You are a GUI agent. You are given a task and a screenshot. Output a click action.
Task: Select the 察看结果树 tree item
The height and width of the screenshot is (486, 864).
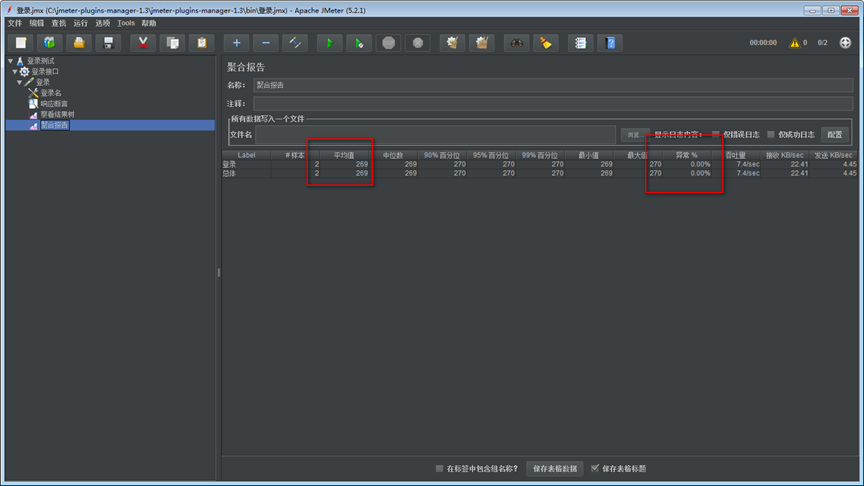click(x=57, y=115)
